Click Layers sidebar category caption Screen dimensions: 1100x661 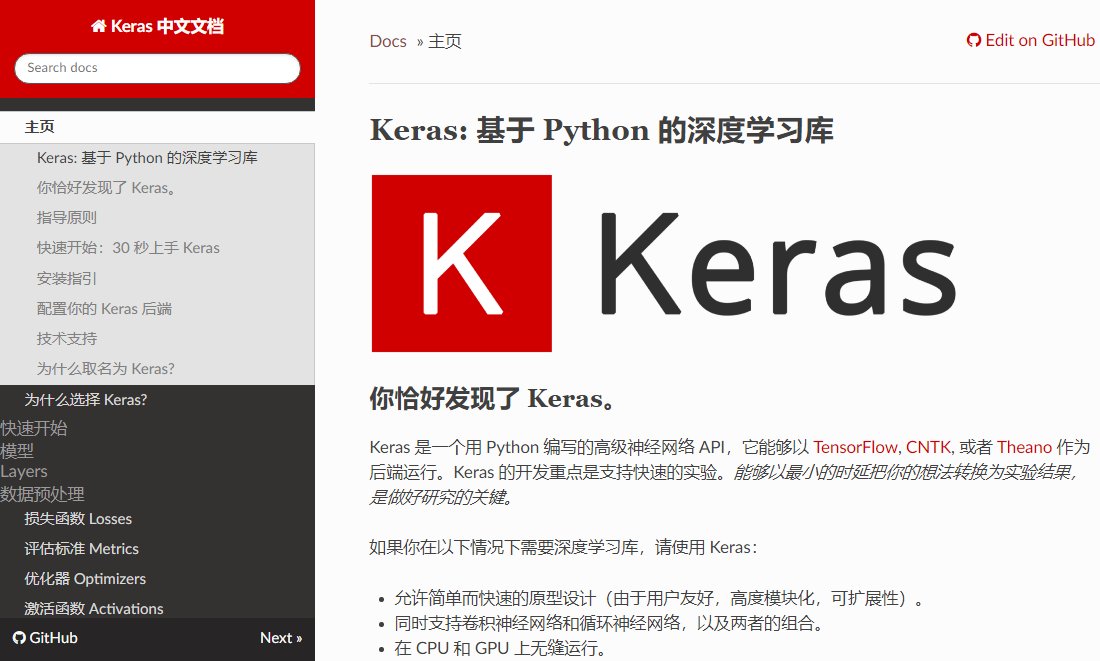pos(24,472)
